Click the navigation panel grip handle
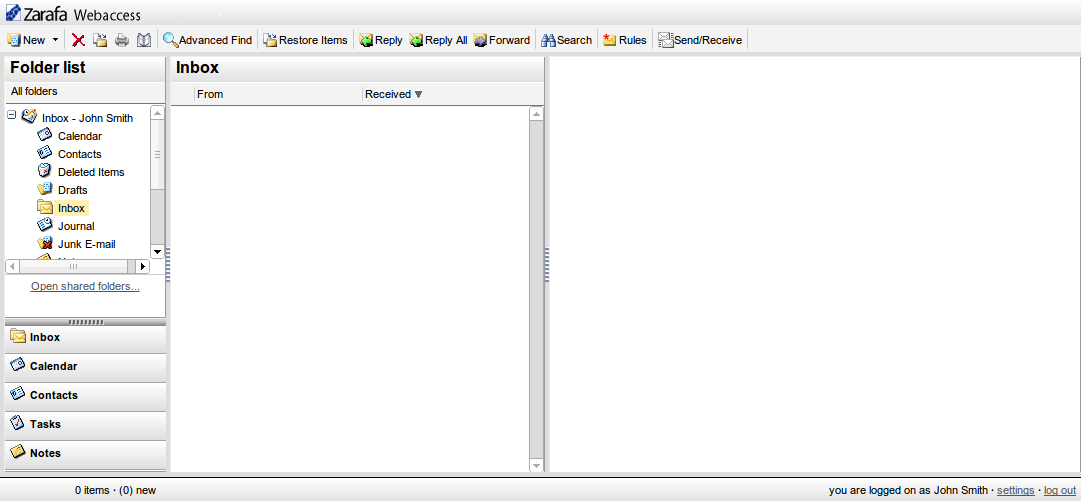This screenshot has height=501, width=1081. [x=85, y=322]
